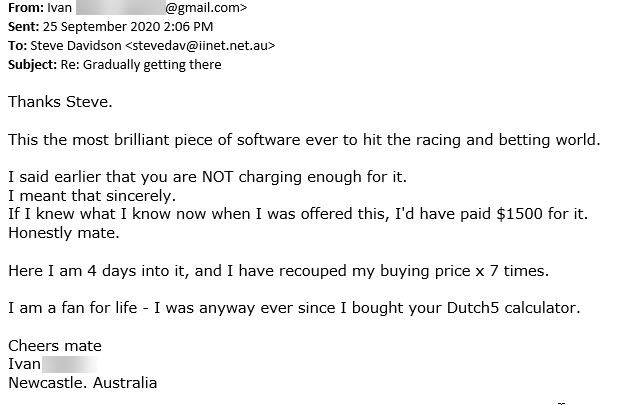Click the signature name Ivan
Viewport: 619px width, 405px height.
24,364
